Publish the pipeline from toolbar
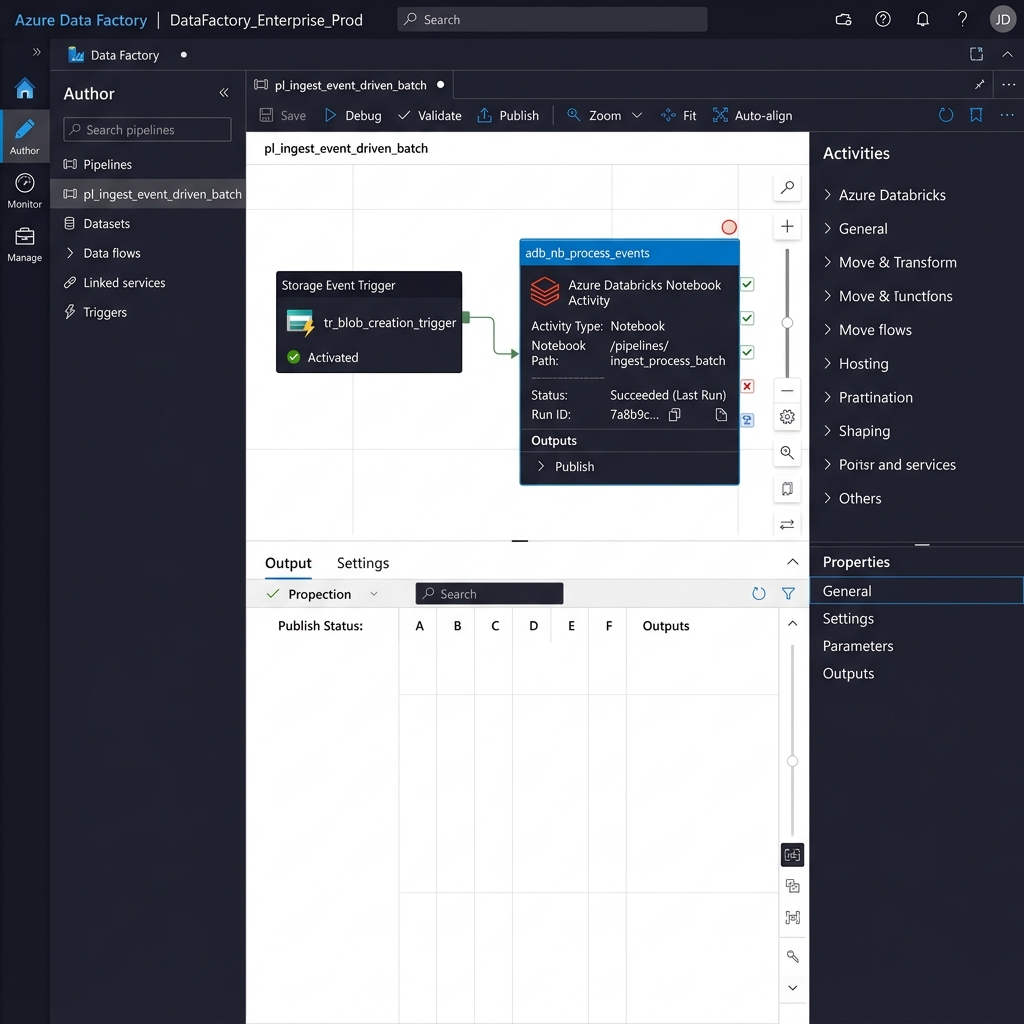Viewport: 1024px width, 1024px height. coord(509,116)
